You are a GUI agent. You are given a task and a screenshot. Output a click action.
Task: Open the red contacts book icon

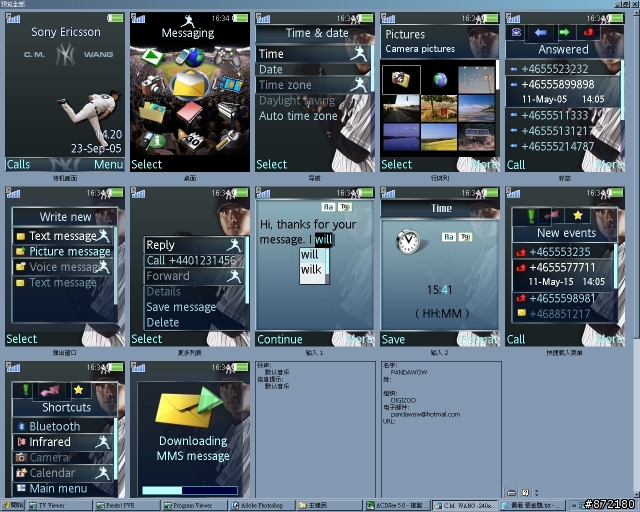189,112
